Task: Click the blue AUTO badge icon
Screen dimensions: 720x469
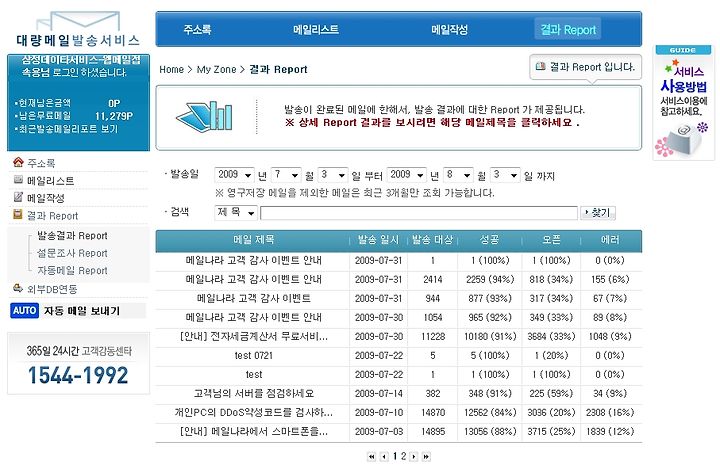Action: coord(24,310)
